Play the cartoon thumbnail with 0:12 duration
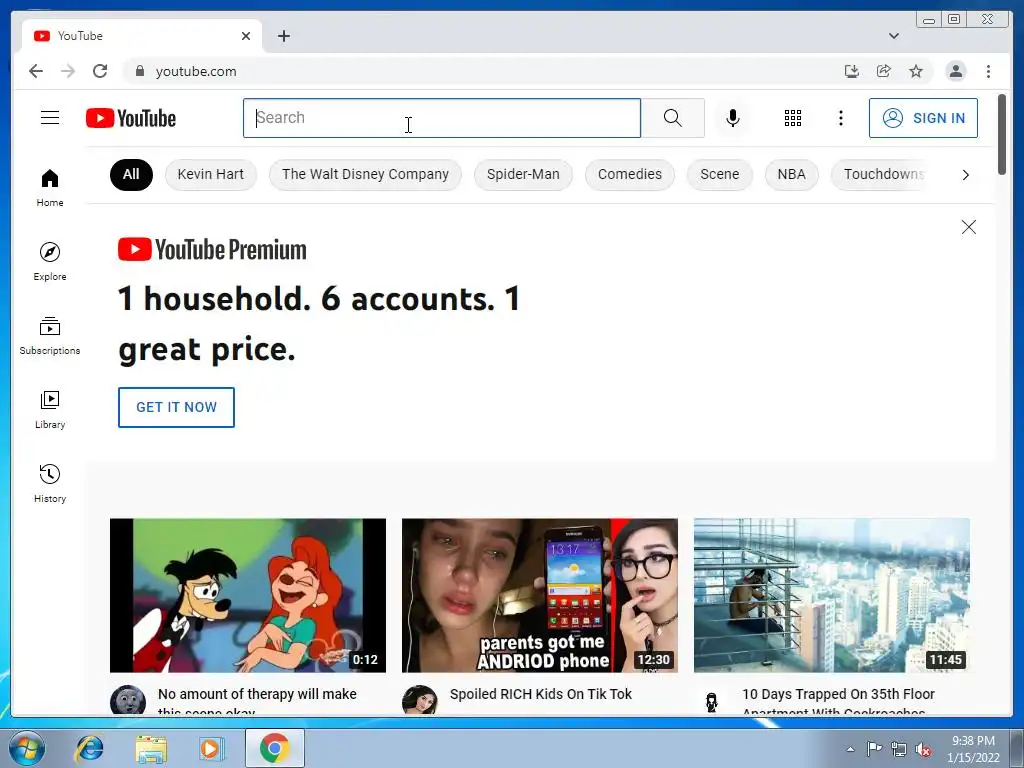This screenshot has height=768, width=1024. click(x=248, y=595)
